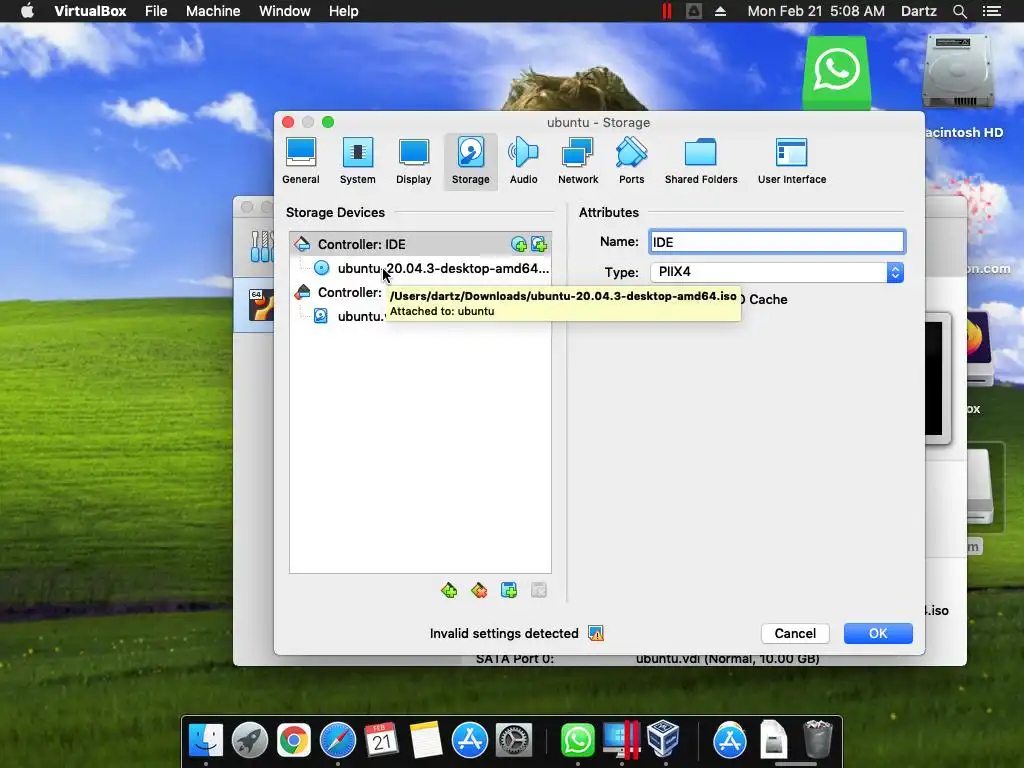This screenshot has width=1024, height=768.
Task: Open Finder from the Dock
Action: click(206, 741)
